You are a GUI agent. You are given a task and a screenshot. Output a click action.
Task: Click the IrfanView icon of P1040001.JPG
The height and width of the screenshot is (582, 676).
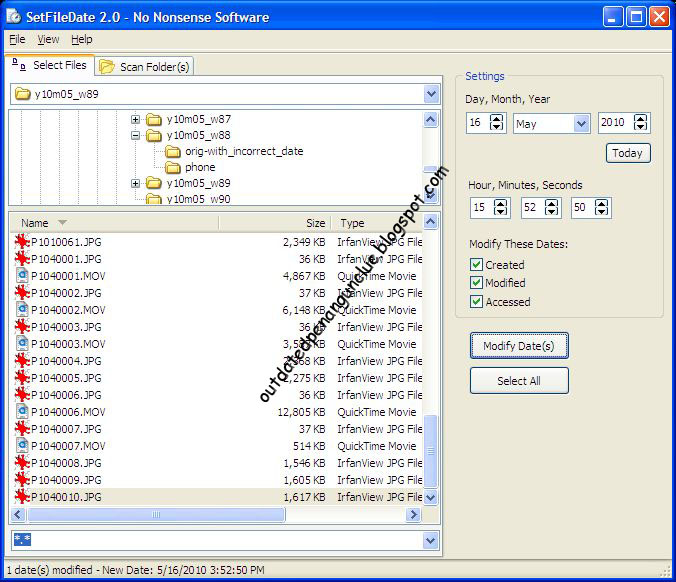pos(22,259)
